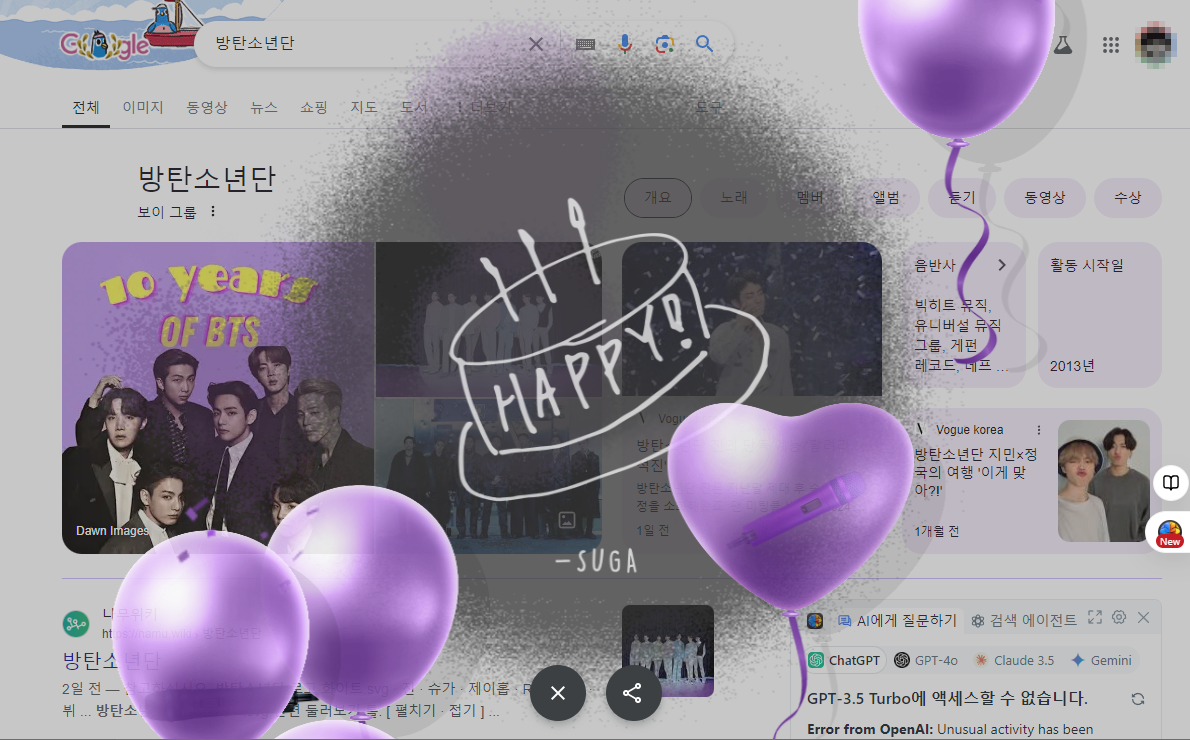Open the AI에게 질문하기 tab
Screen dimensions: 1190x740
pos(897,621)
